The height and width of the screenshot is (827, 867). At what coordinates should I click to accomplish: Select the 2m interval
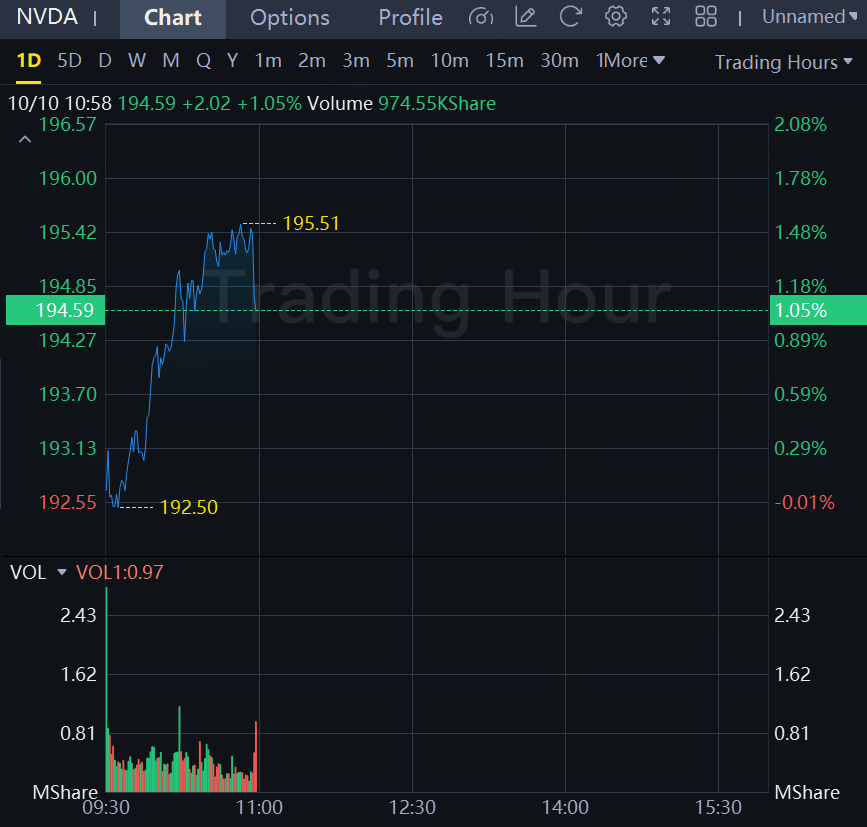click(312, 60)
